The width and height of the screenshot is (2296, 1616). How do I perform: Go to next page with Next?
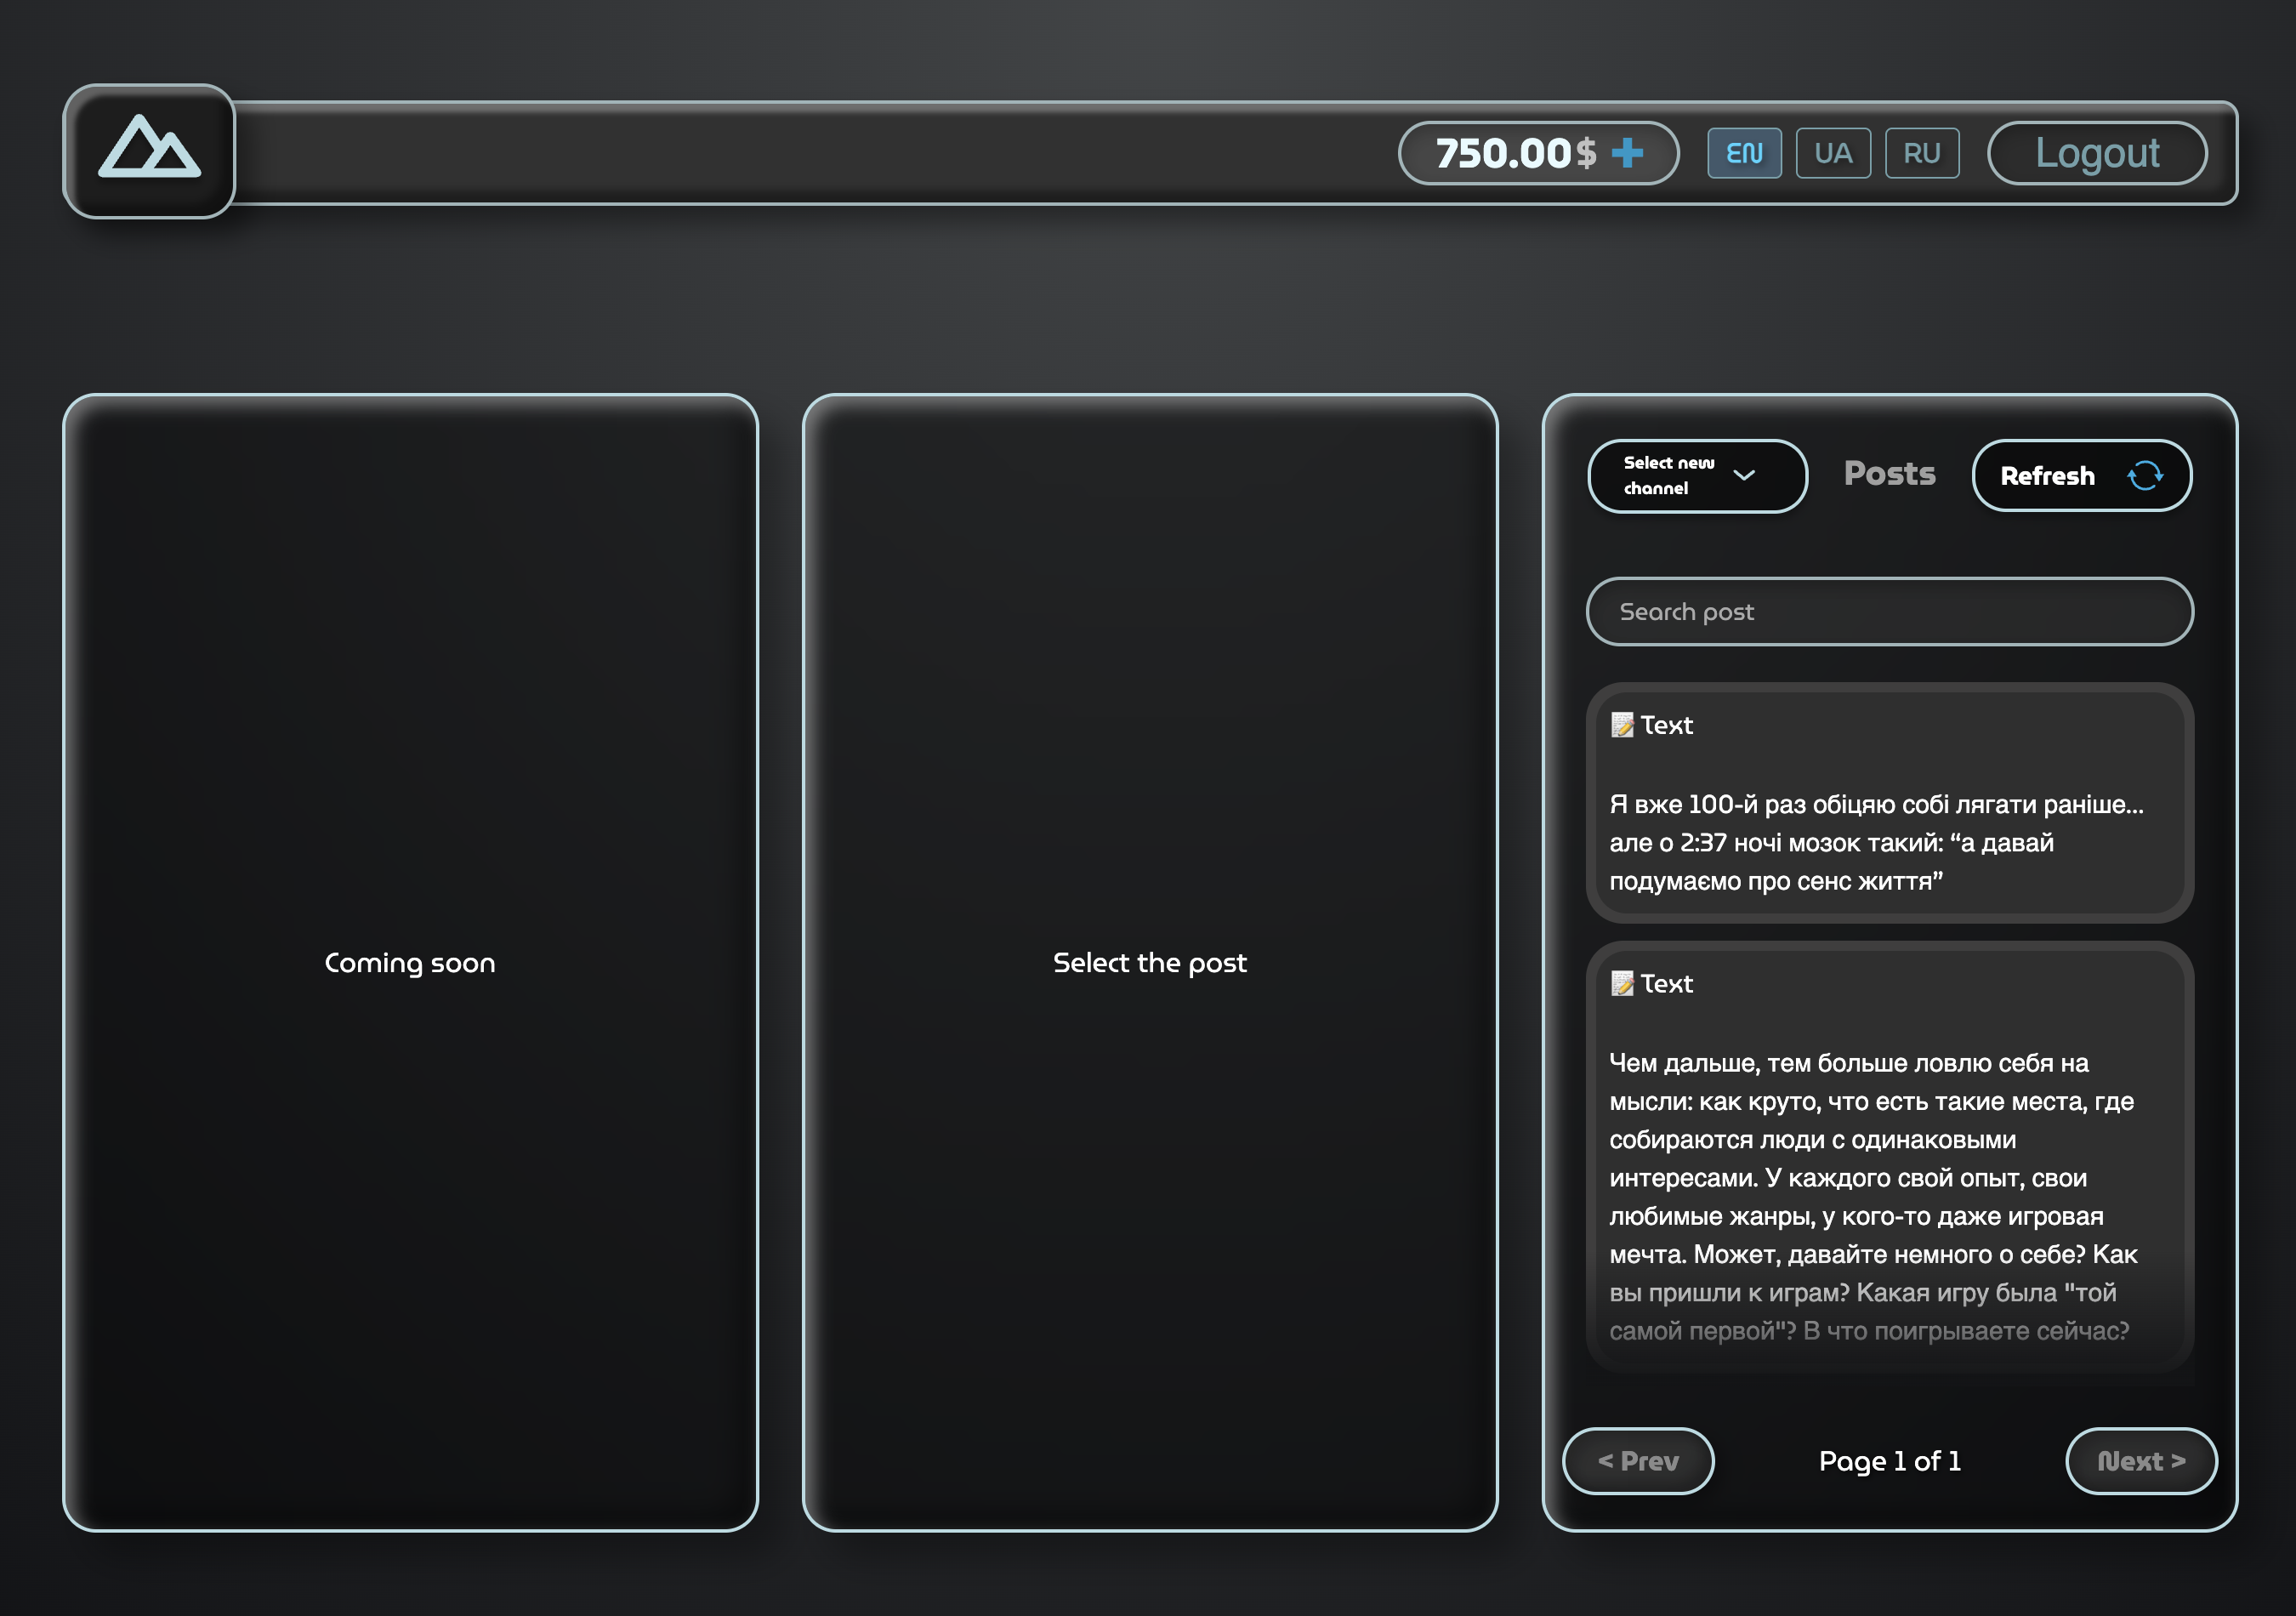[x=2140, y=1461]
